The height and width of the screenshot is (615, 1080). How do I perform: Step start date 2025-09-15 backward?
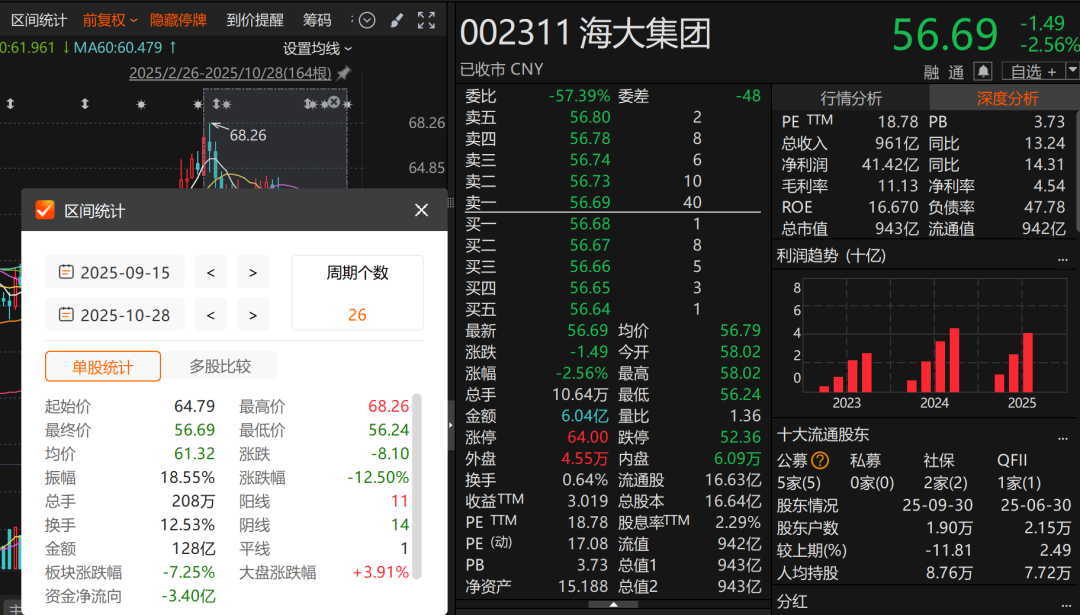[211, 273]
